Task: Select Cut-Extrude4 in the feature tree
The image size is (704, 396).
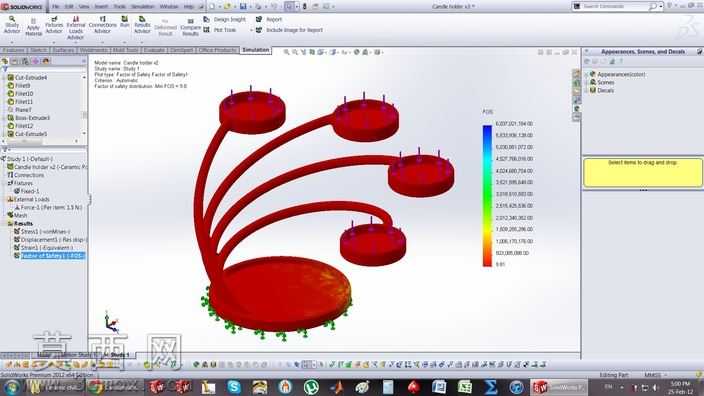Action: coord(27,78)
